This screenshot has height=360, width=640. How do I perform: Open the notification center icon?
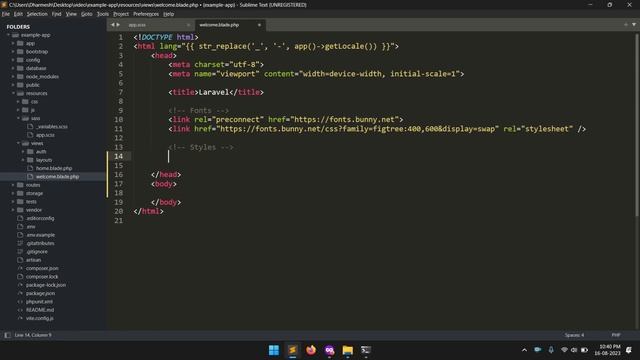click(629, 350)
